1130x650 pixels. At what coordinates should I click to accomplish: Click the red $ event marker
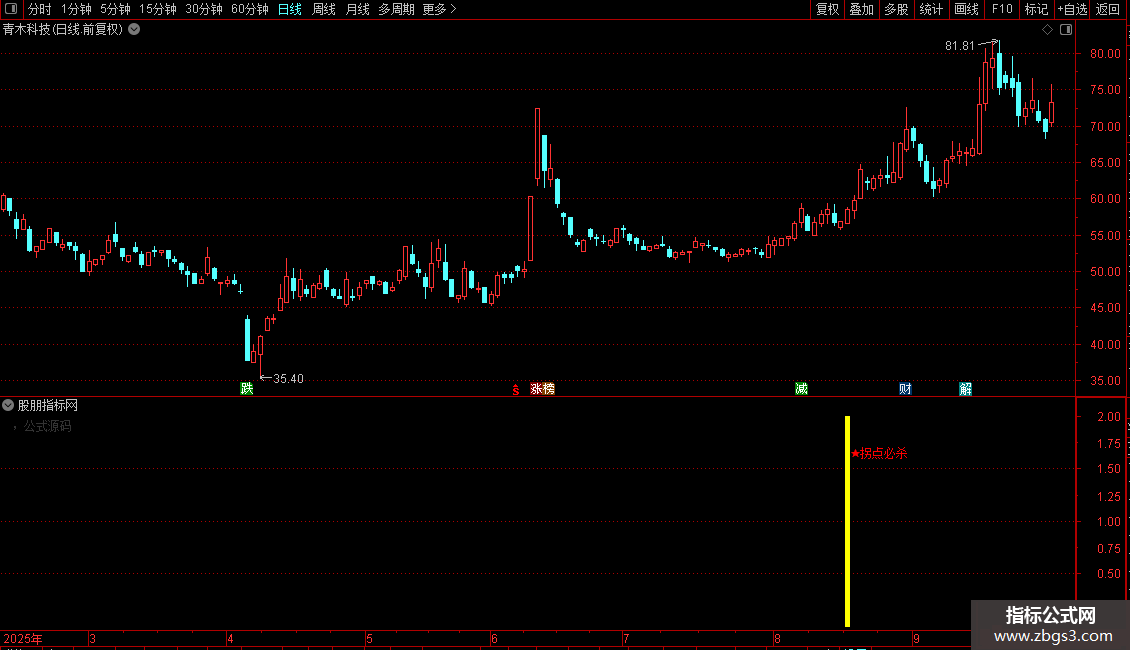point(516,390)
